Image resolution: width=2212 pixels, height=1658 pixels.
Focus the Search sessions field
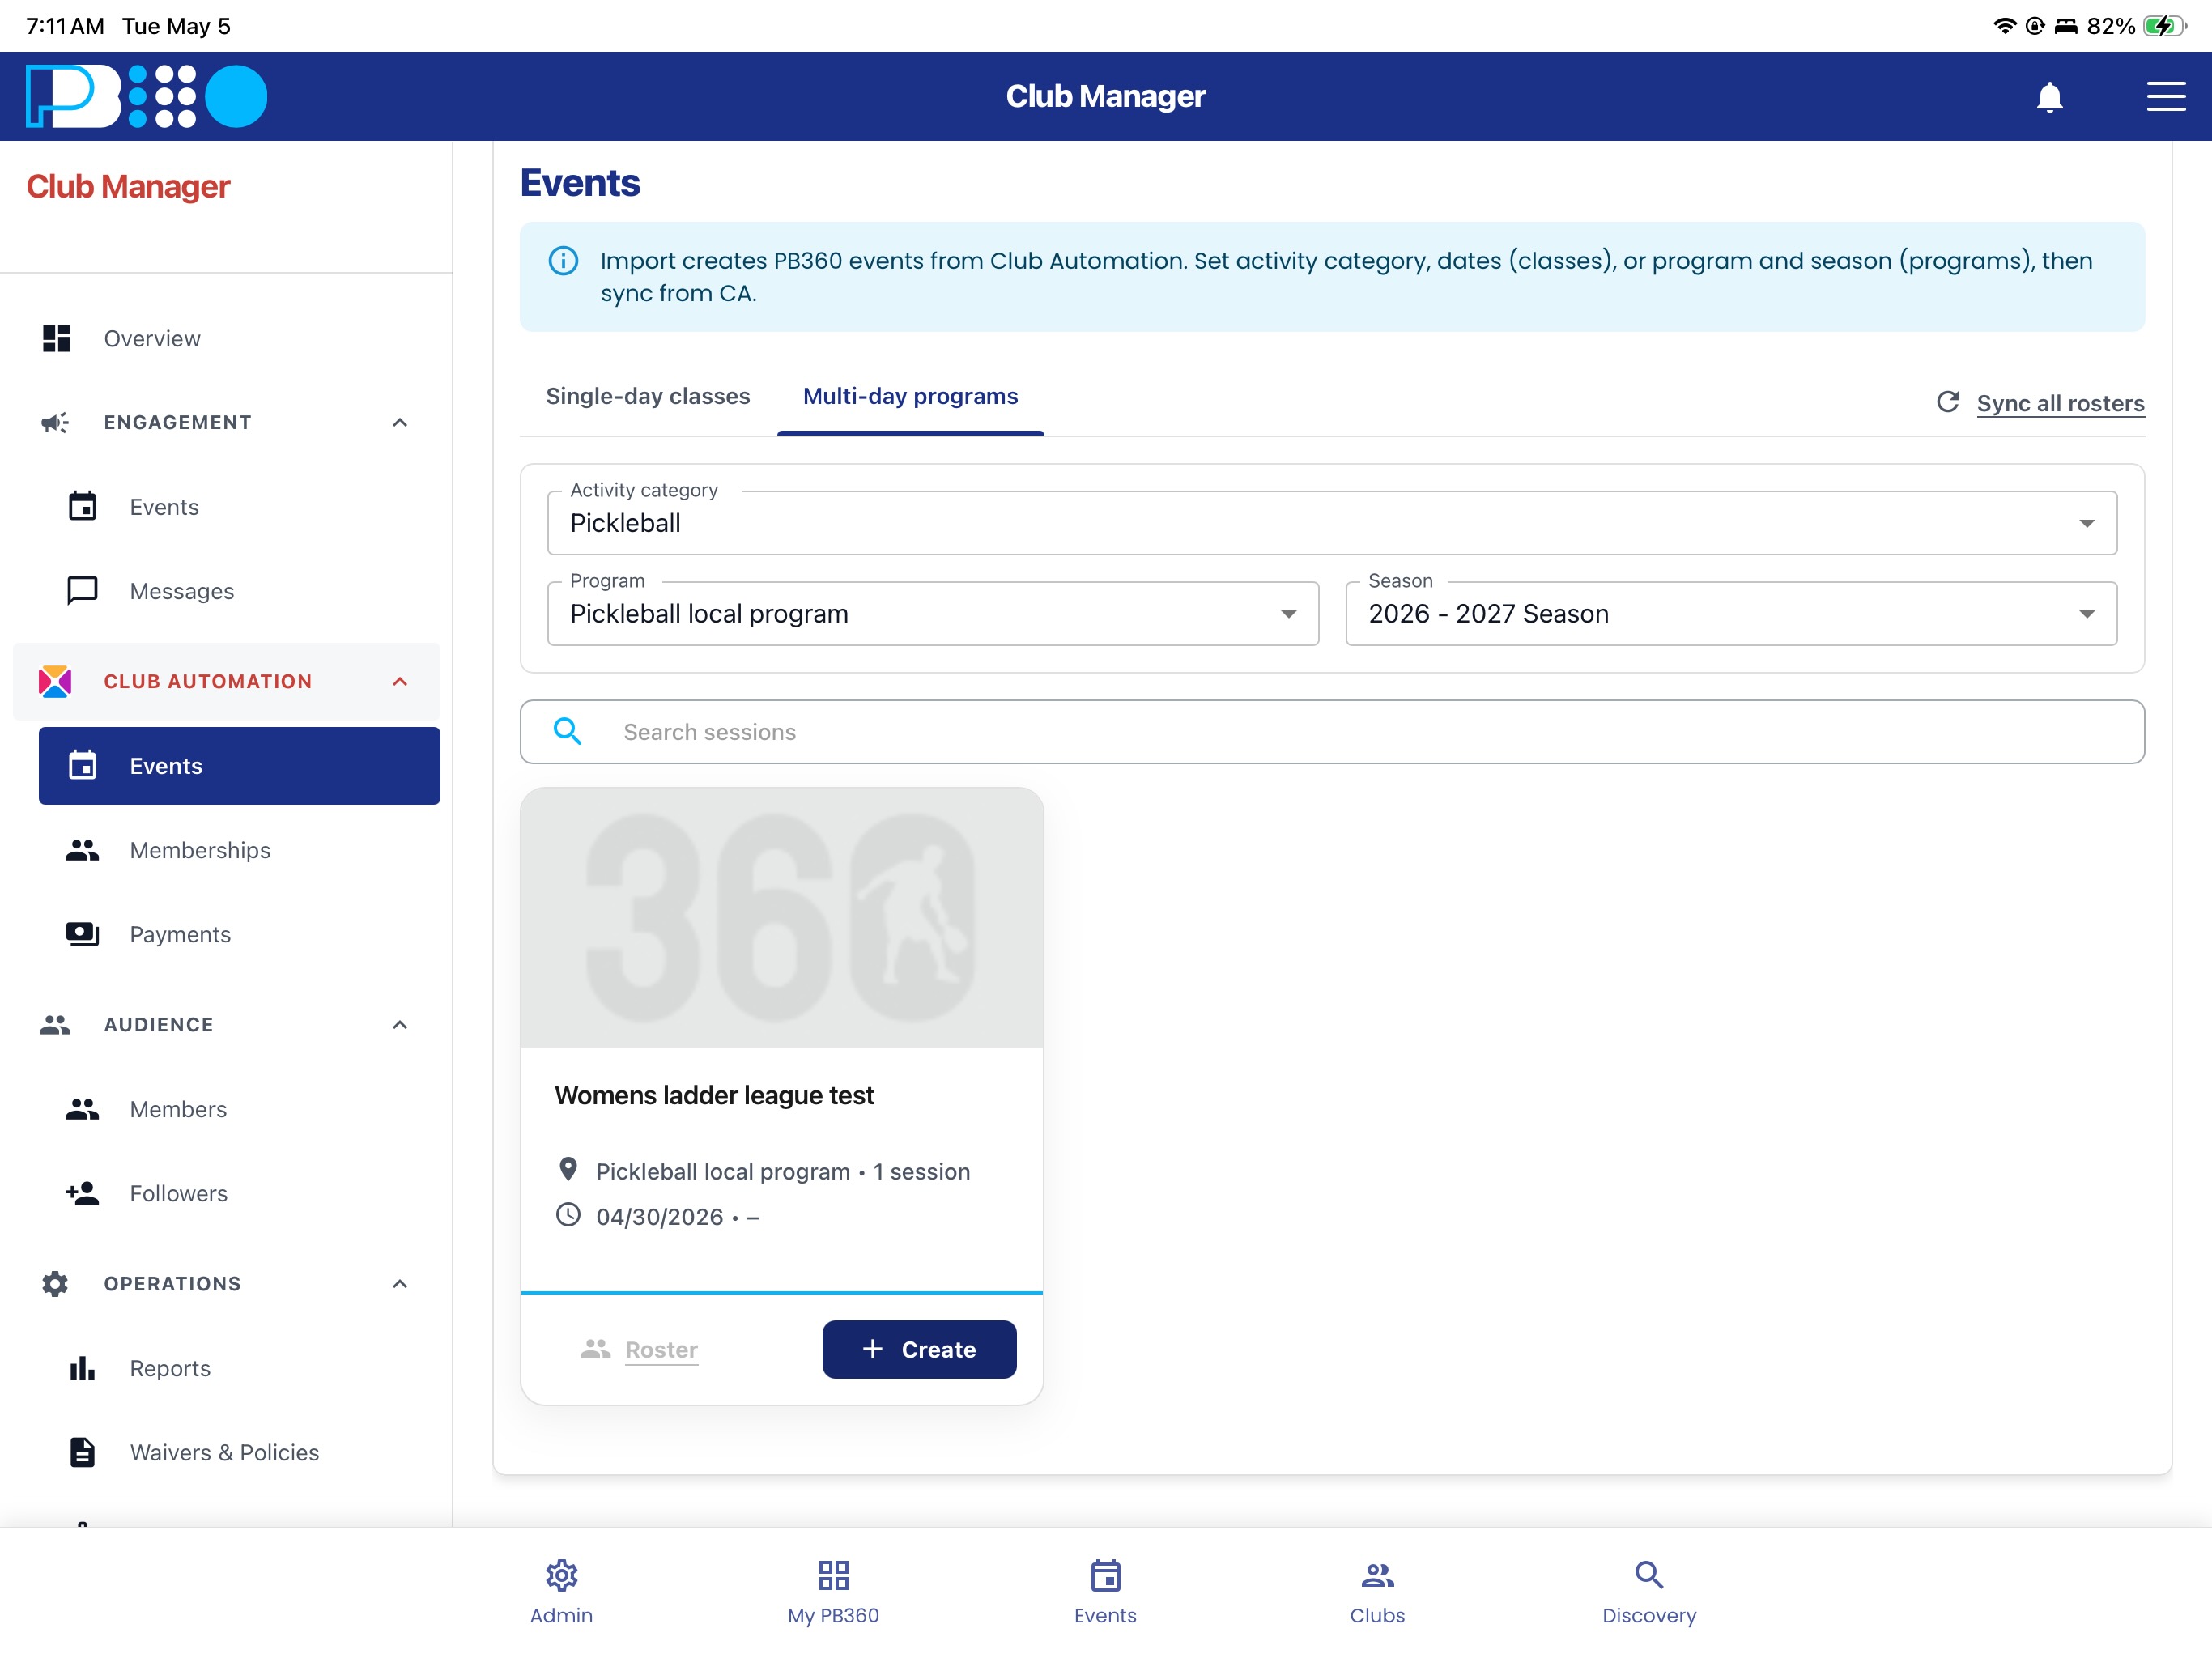pyautogui.click(x=1331, y=732)
